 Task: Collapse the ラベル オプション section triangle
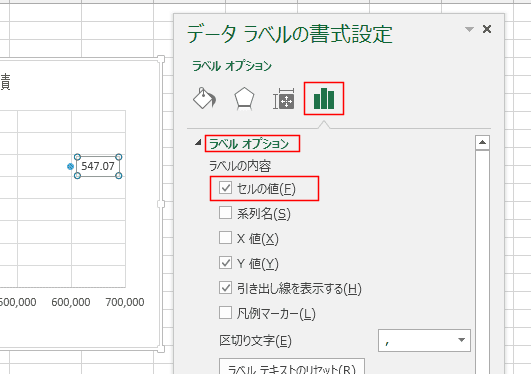click(x=198, y=143)
